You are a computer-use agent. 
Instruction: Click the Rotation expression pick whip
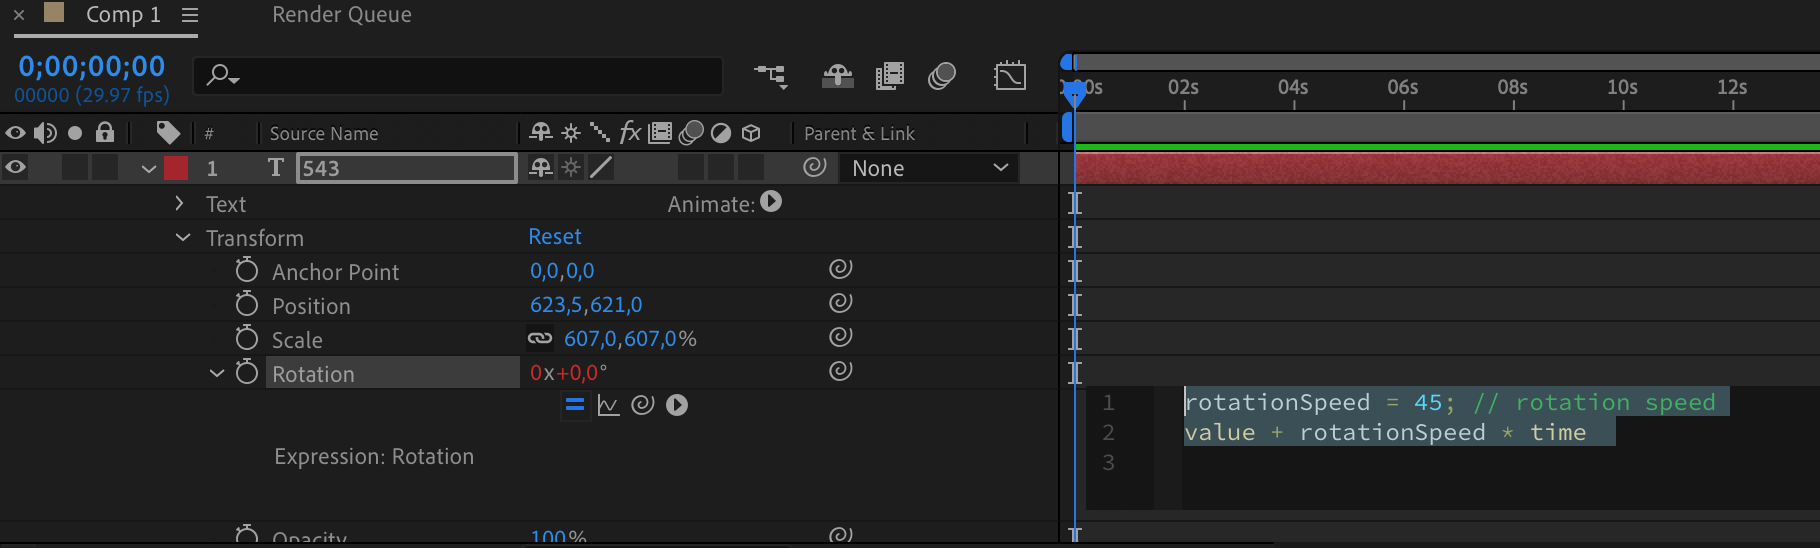(x=643, y=405)
